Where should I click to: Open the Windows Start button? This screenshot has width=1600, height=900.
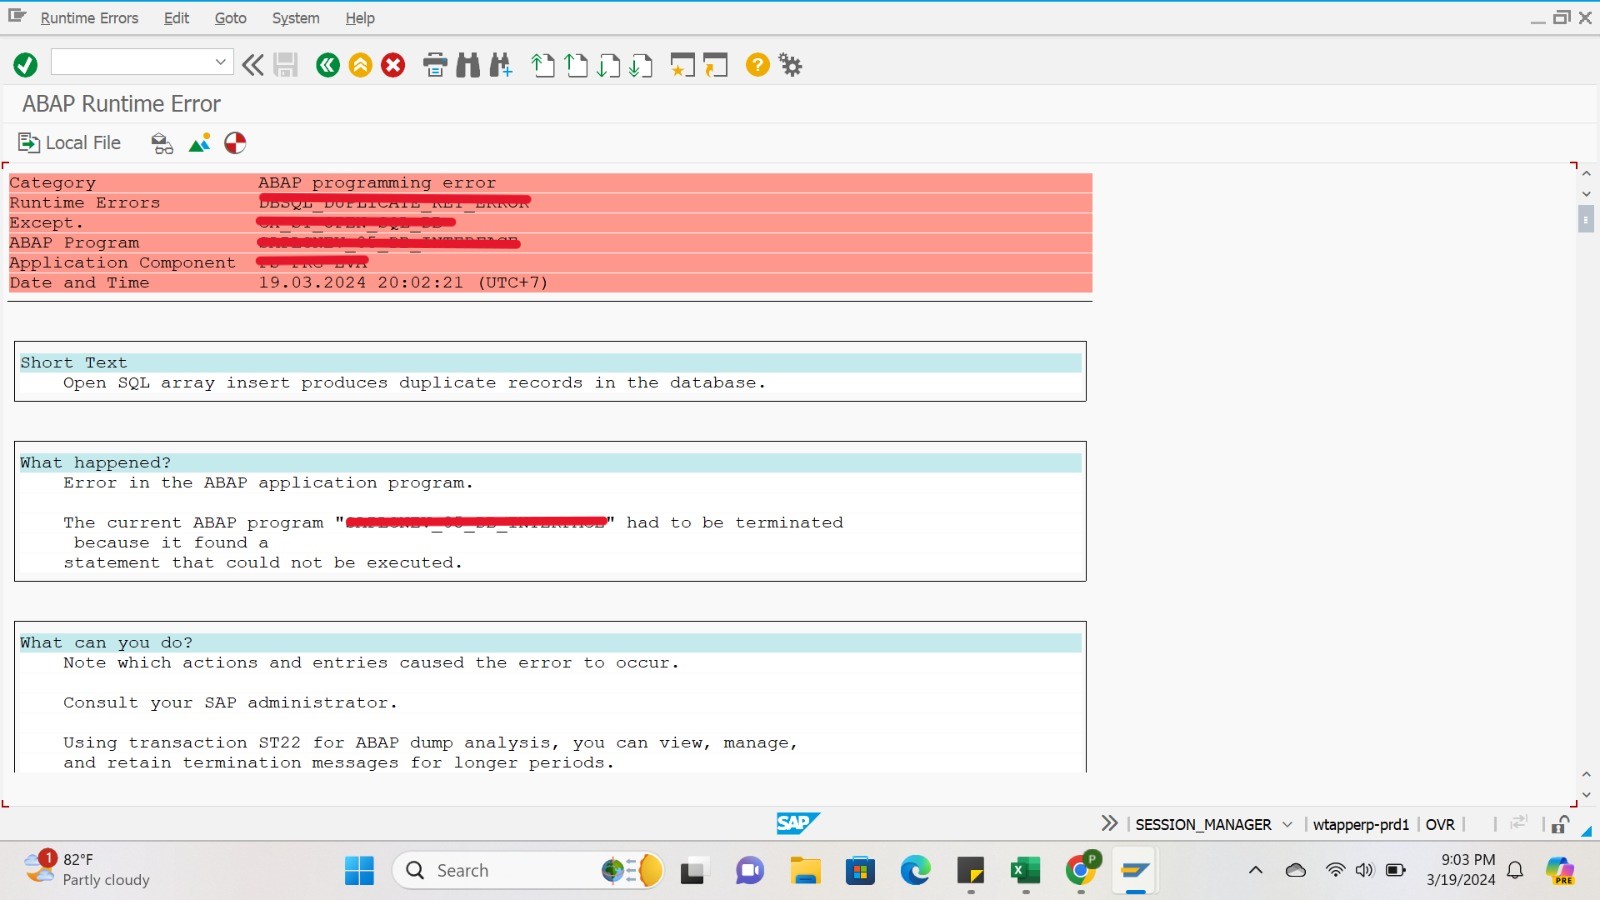359,870
